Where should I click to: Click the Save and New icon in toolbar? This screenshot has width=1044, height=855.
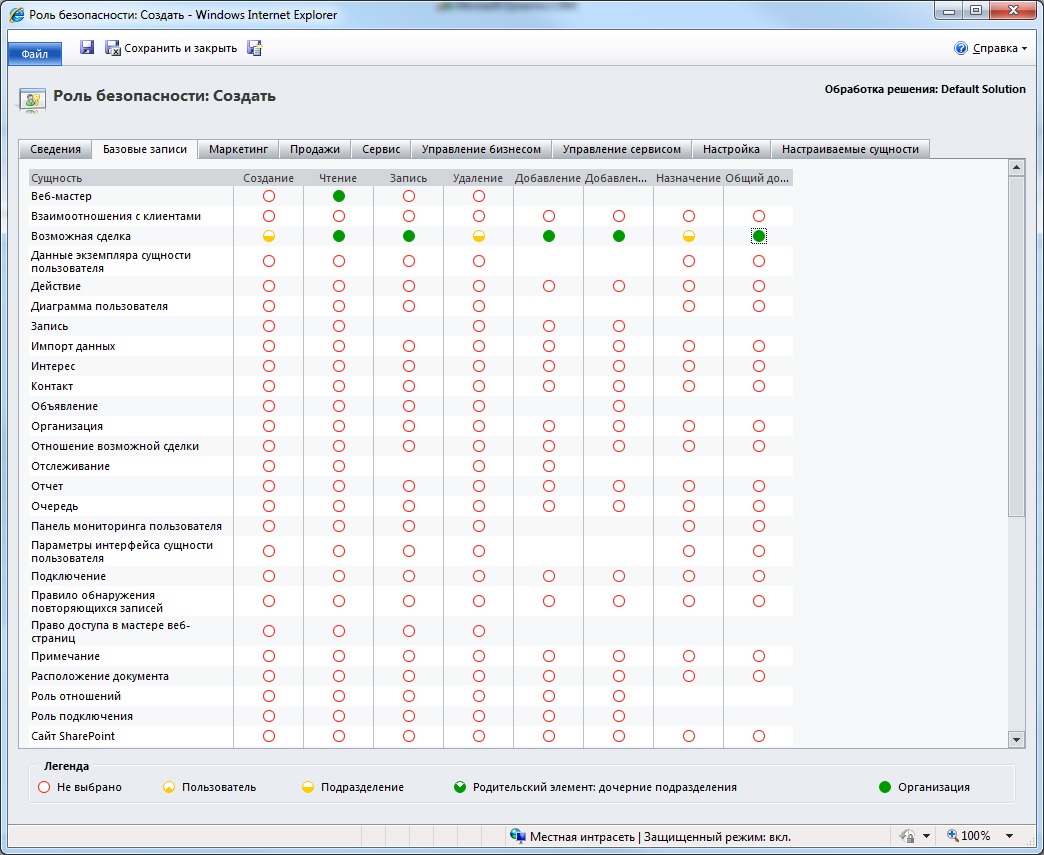pyautogui.click(x=254, y=48)
